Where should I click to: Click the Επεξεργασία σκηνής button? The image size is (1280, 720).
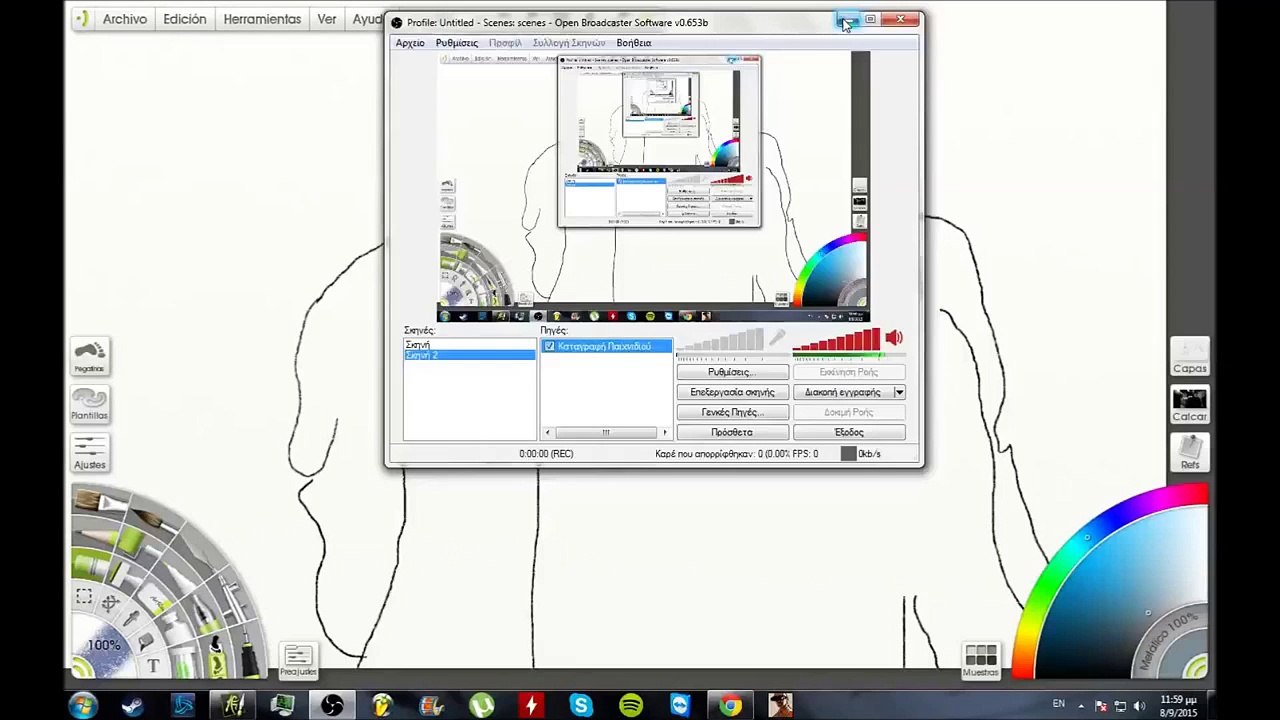(732, 392)
